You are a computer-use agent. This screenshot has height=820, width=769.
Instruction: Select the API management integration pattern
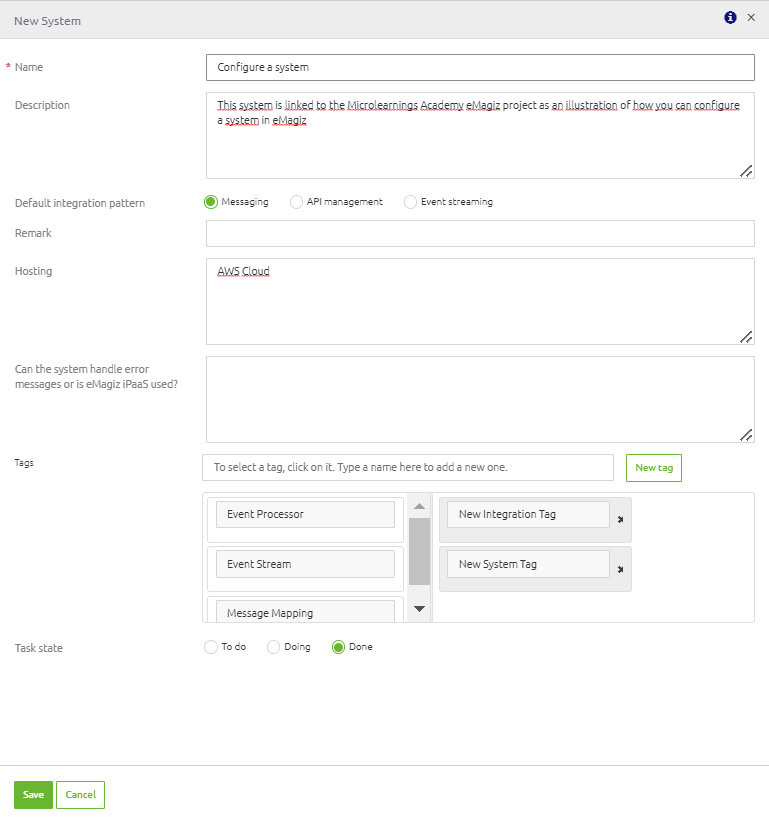tap(296, 201)
